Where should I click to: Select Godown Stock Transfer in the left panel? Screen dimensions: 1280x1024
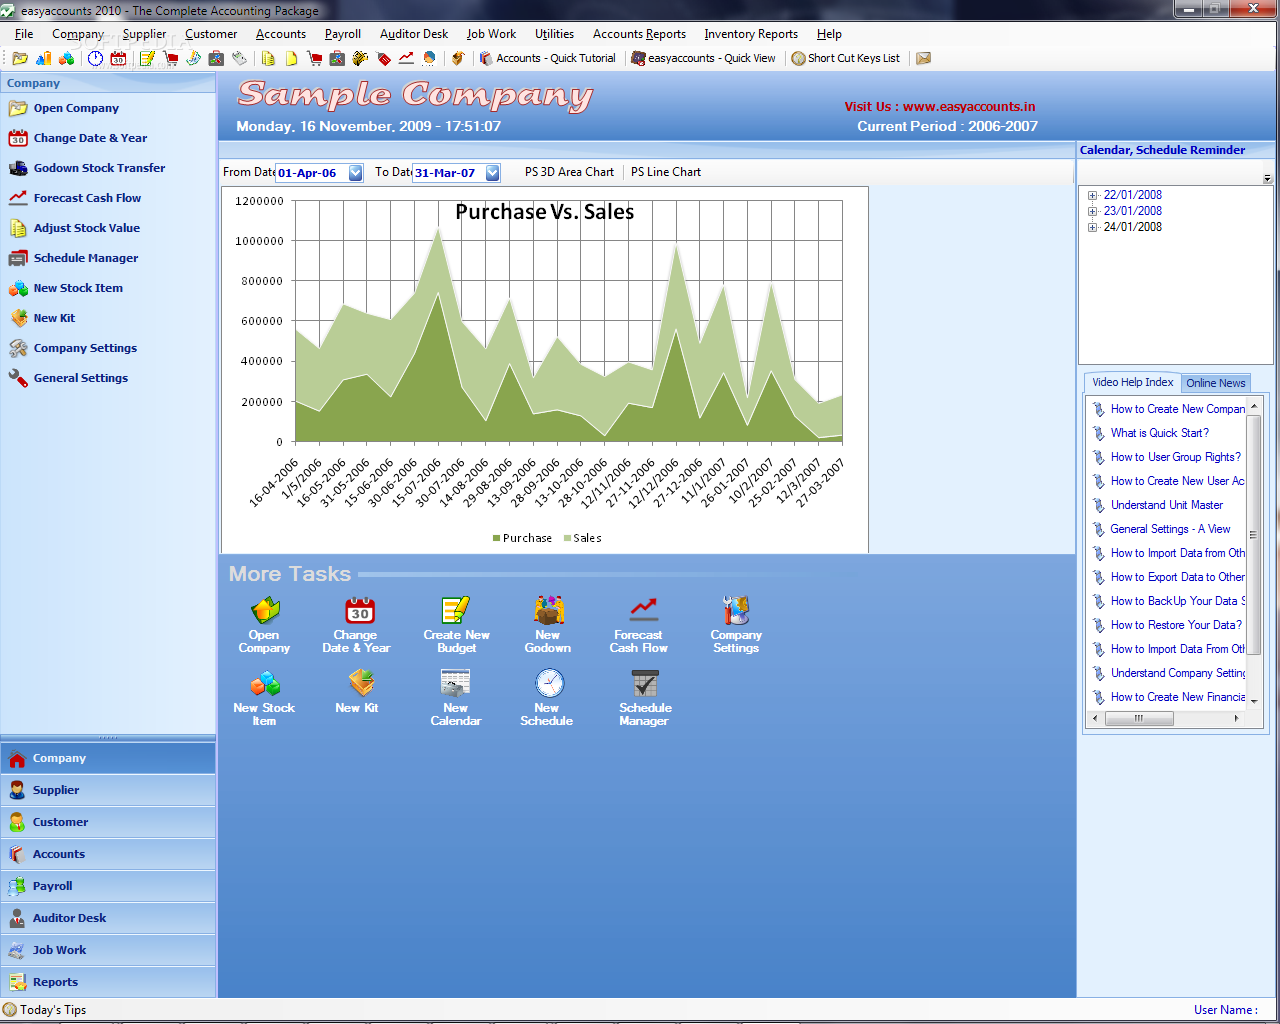[x=99, y=168]
